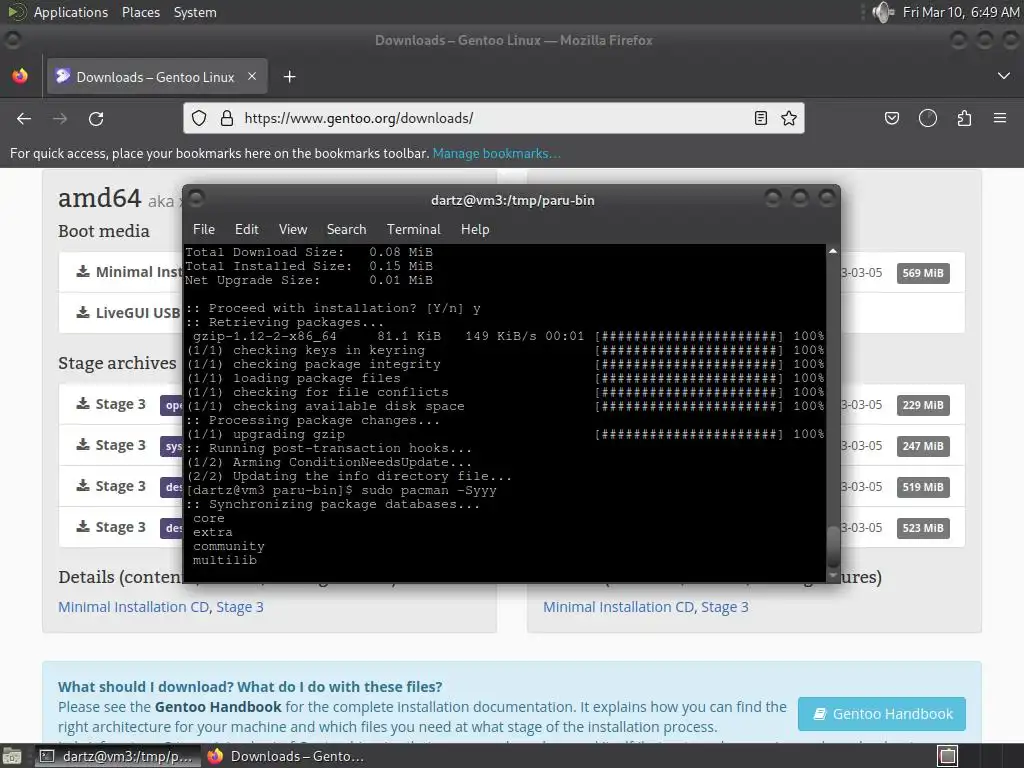Viewport: 1024px width, 768px height.
Task: Click the third Stage 3 download link
Action: (111, 486)
